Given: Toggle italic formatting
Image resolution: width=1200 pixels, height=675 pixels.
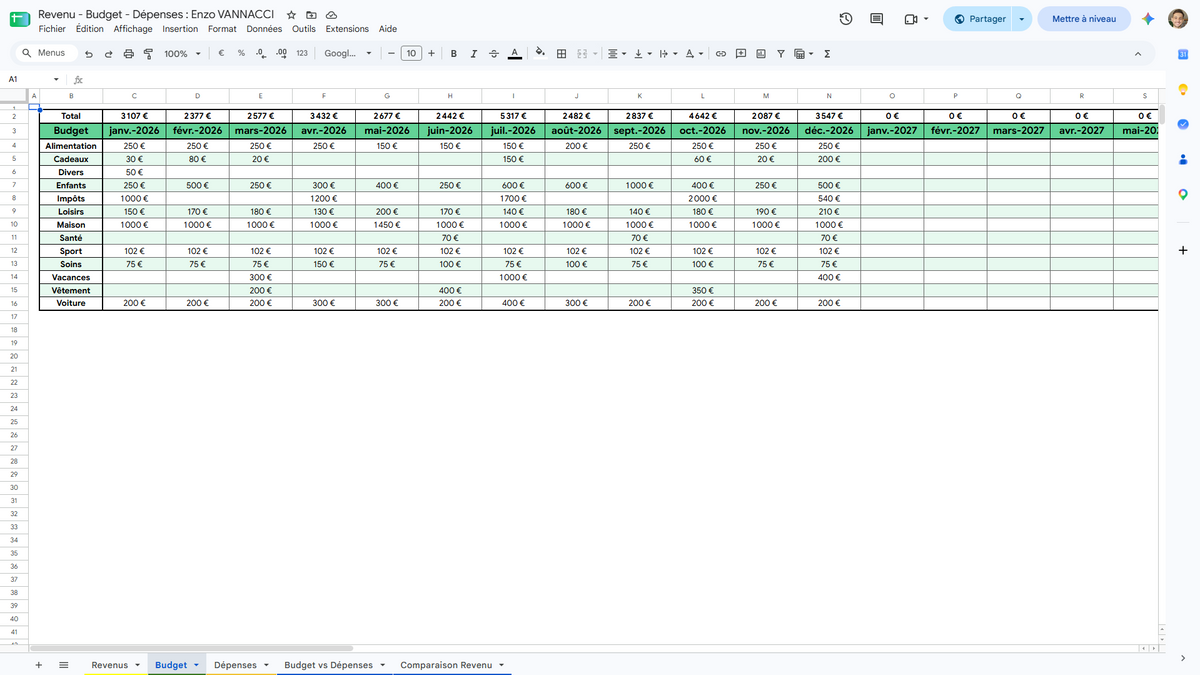Looking at the screenshot, I should click(474, 54).
